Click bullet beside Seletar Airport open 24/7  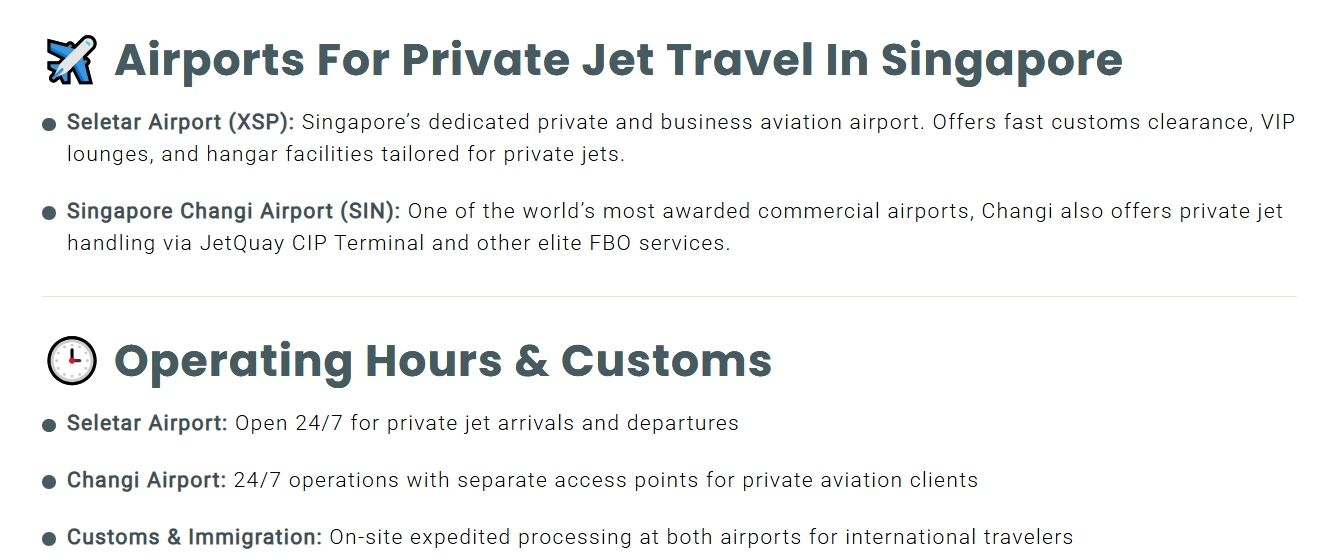49,425
